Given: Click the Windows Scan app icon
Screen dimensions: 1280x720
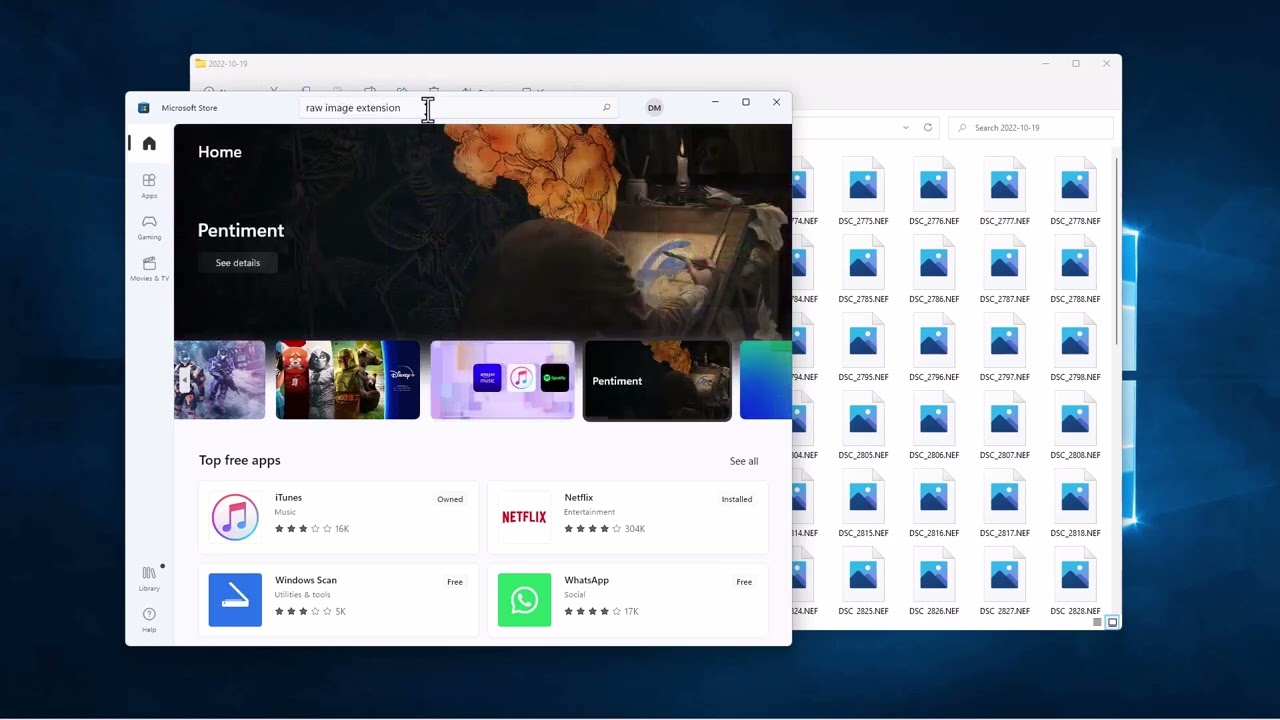Looking at the screenshot, I should pos(235,600).
